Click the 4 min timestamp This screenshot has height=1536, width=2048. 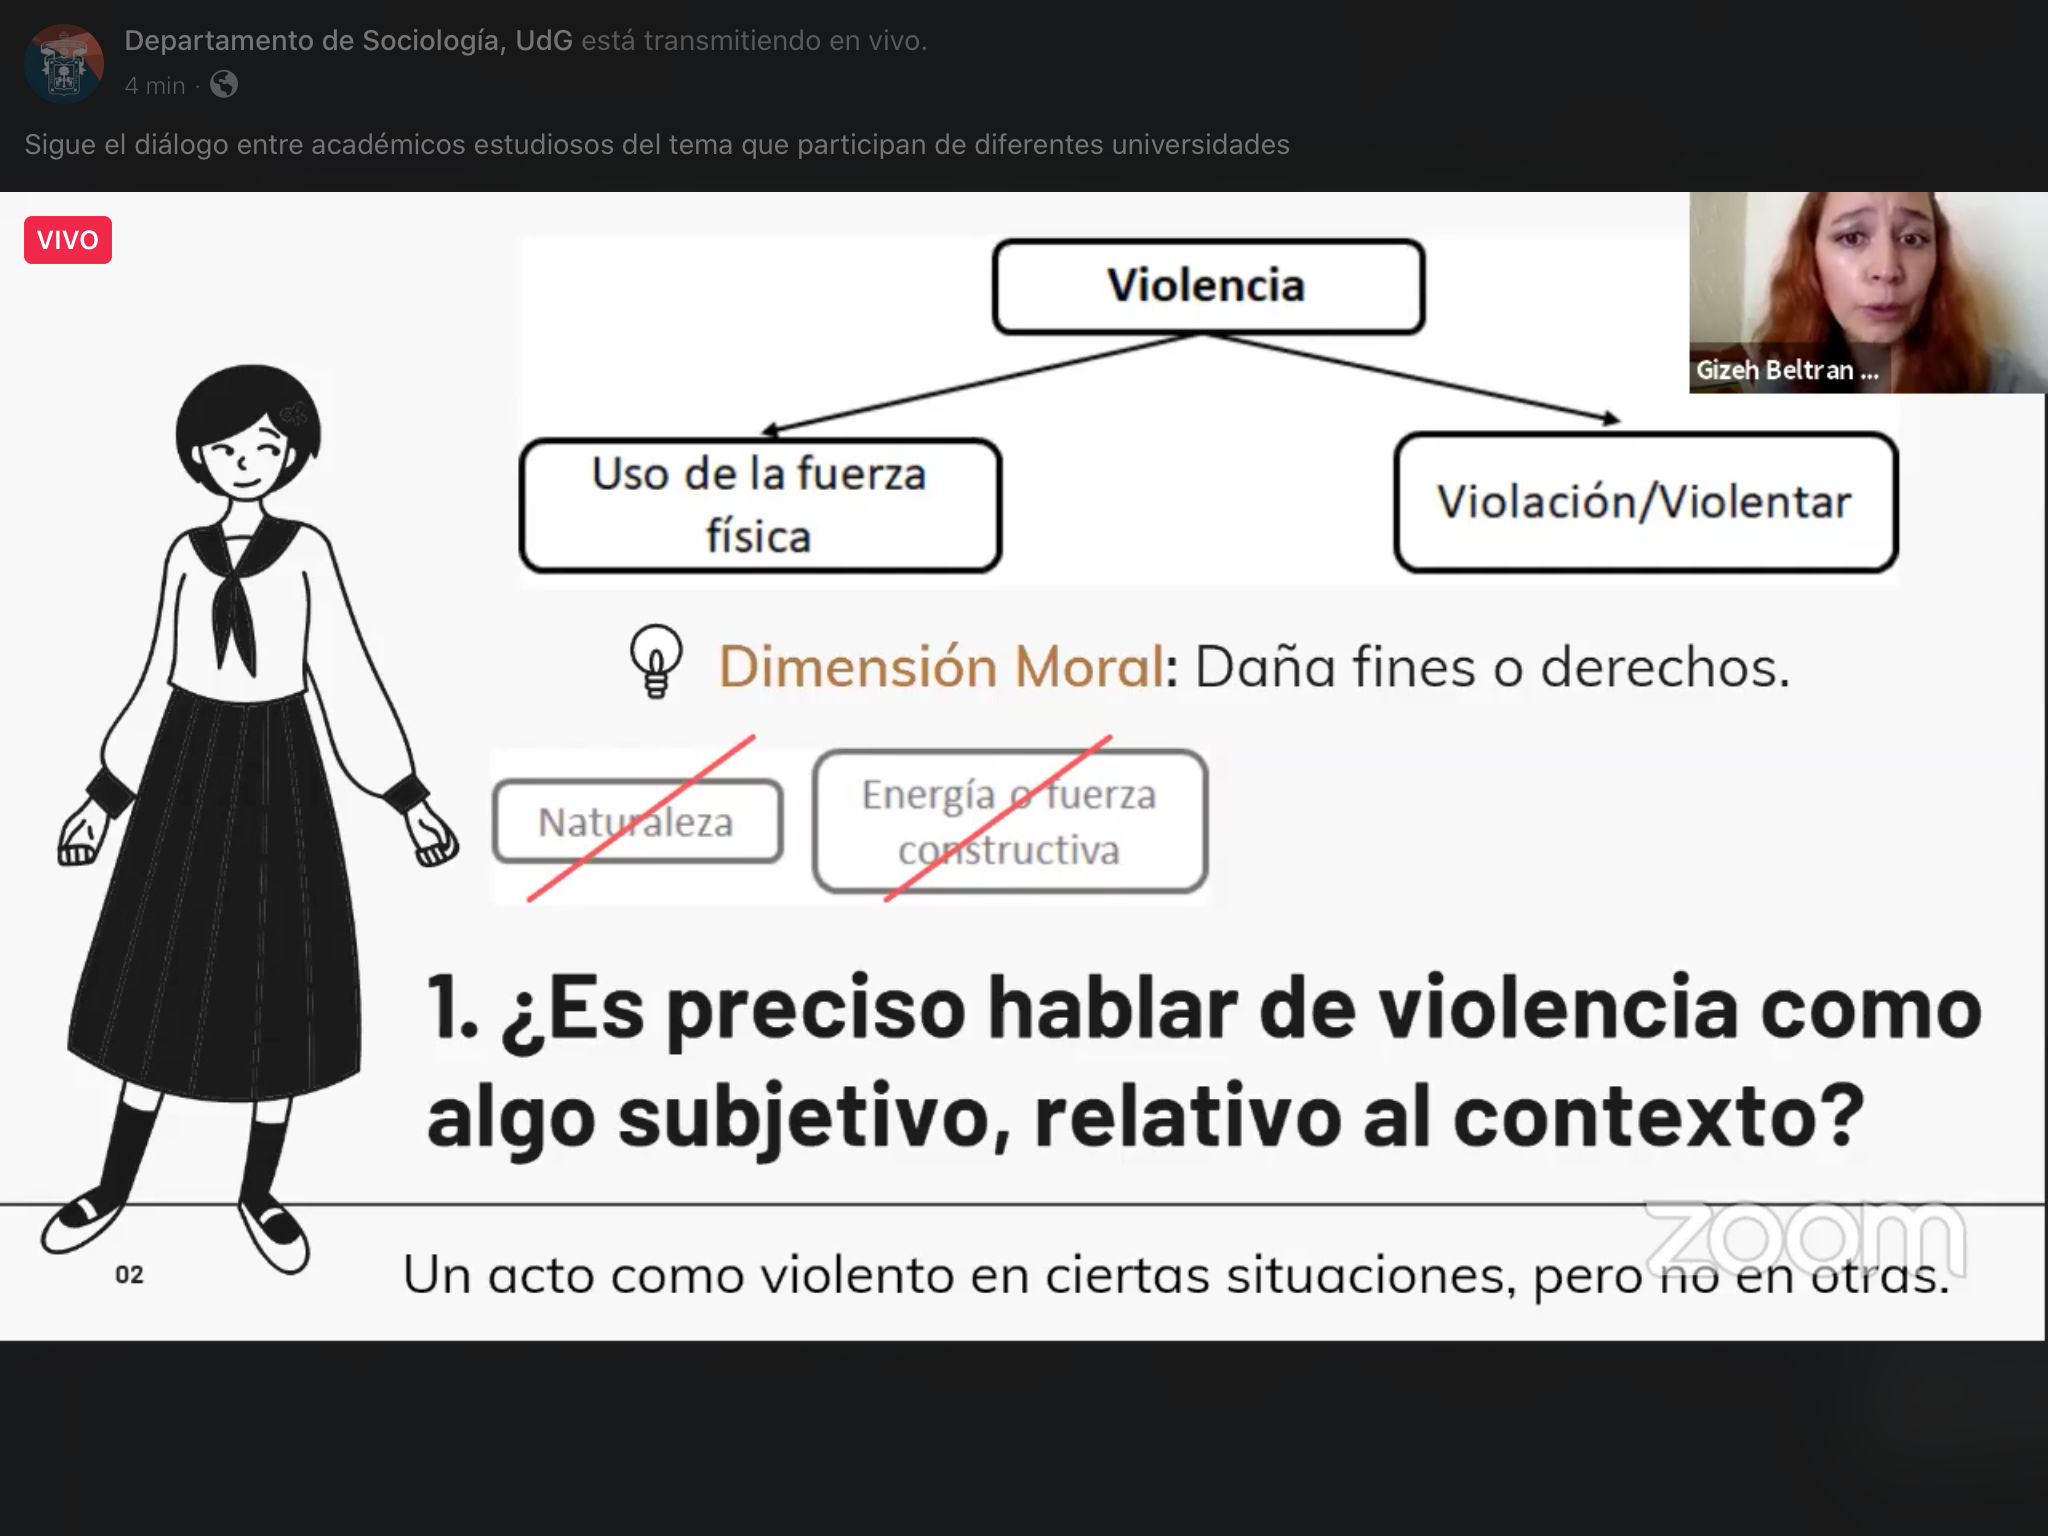pos(155,86)
